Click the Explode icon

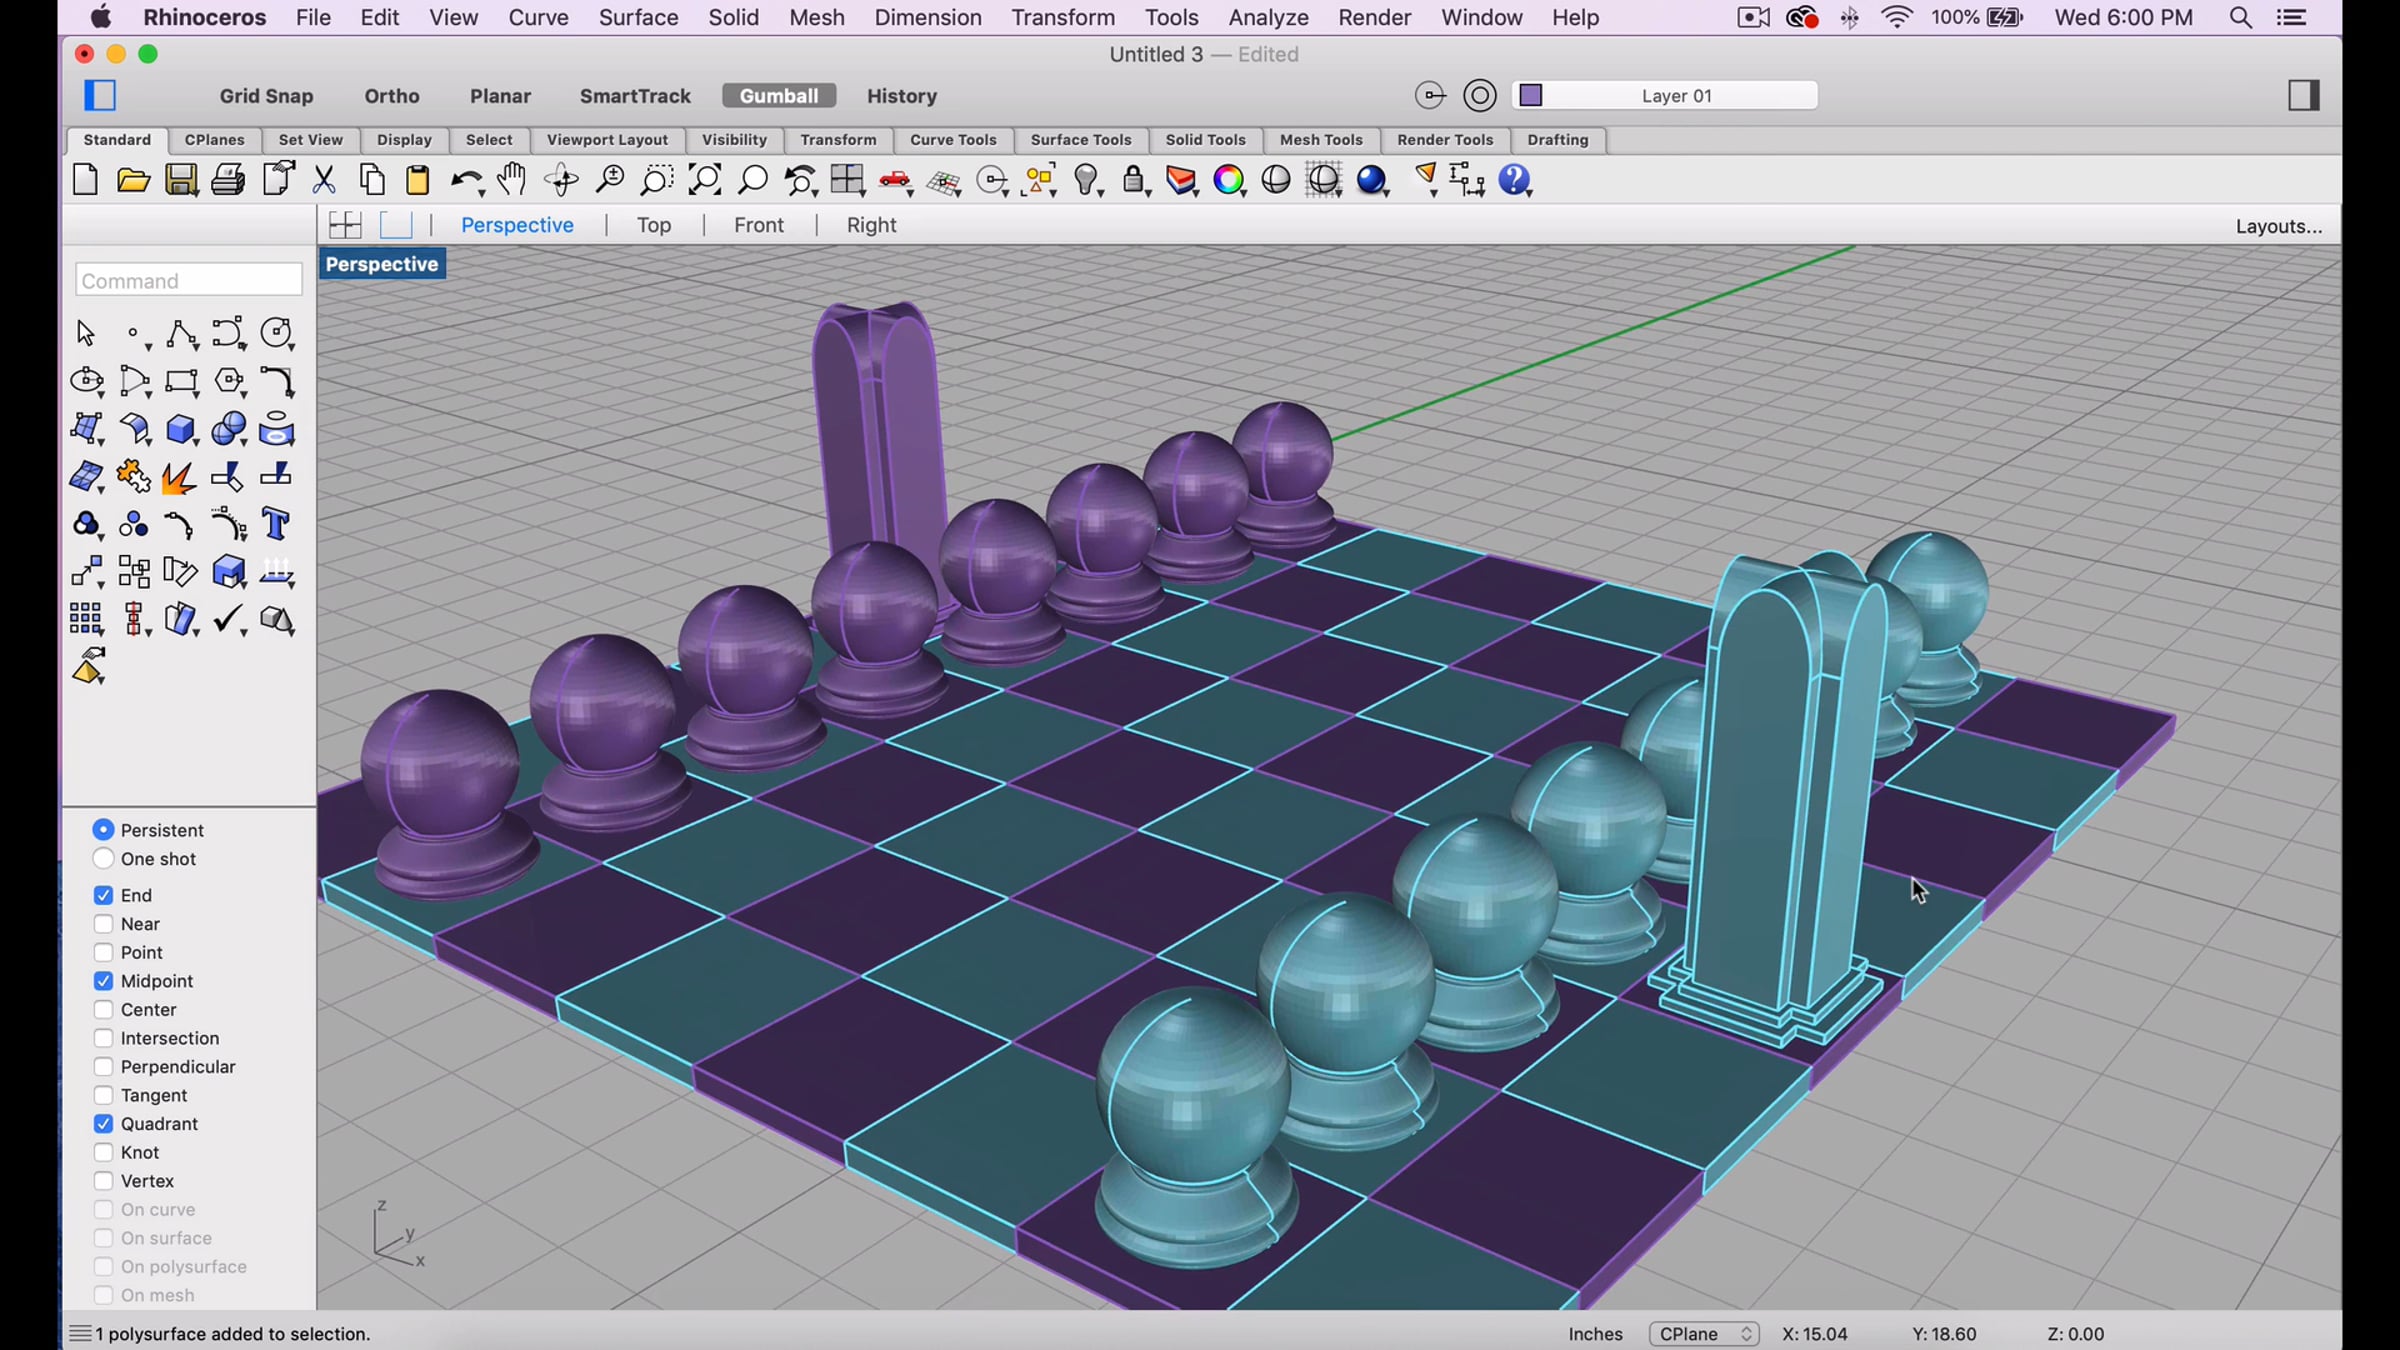pyautogui.click(x=181, y=477)
